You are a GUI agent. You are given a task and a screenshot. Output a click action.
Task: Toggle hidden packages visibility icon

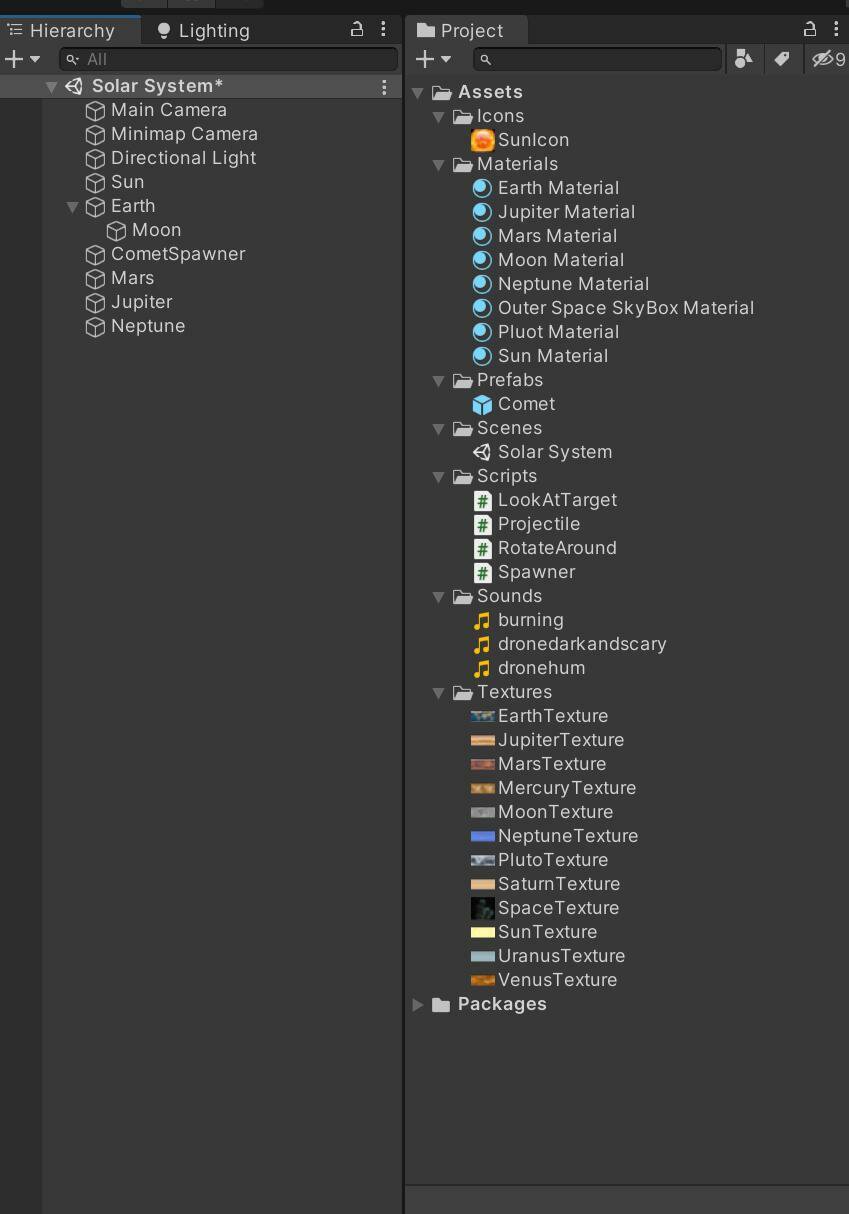click(x=829, y=59)
